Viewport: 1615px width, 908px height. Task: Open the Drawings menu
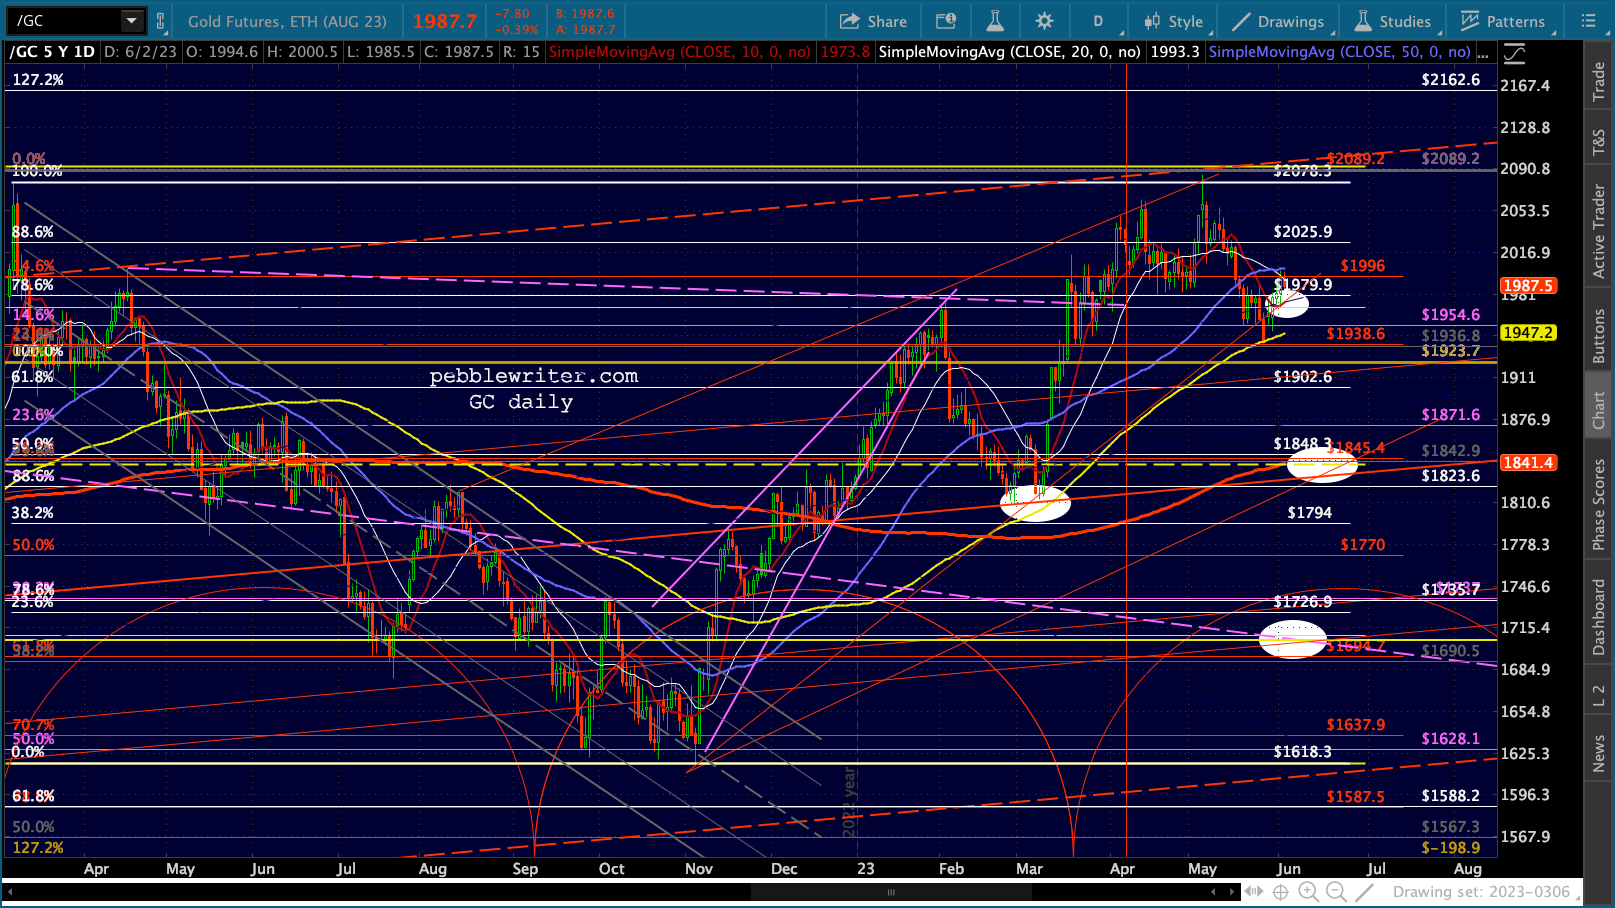click(1278, 21)
